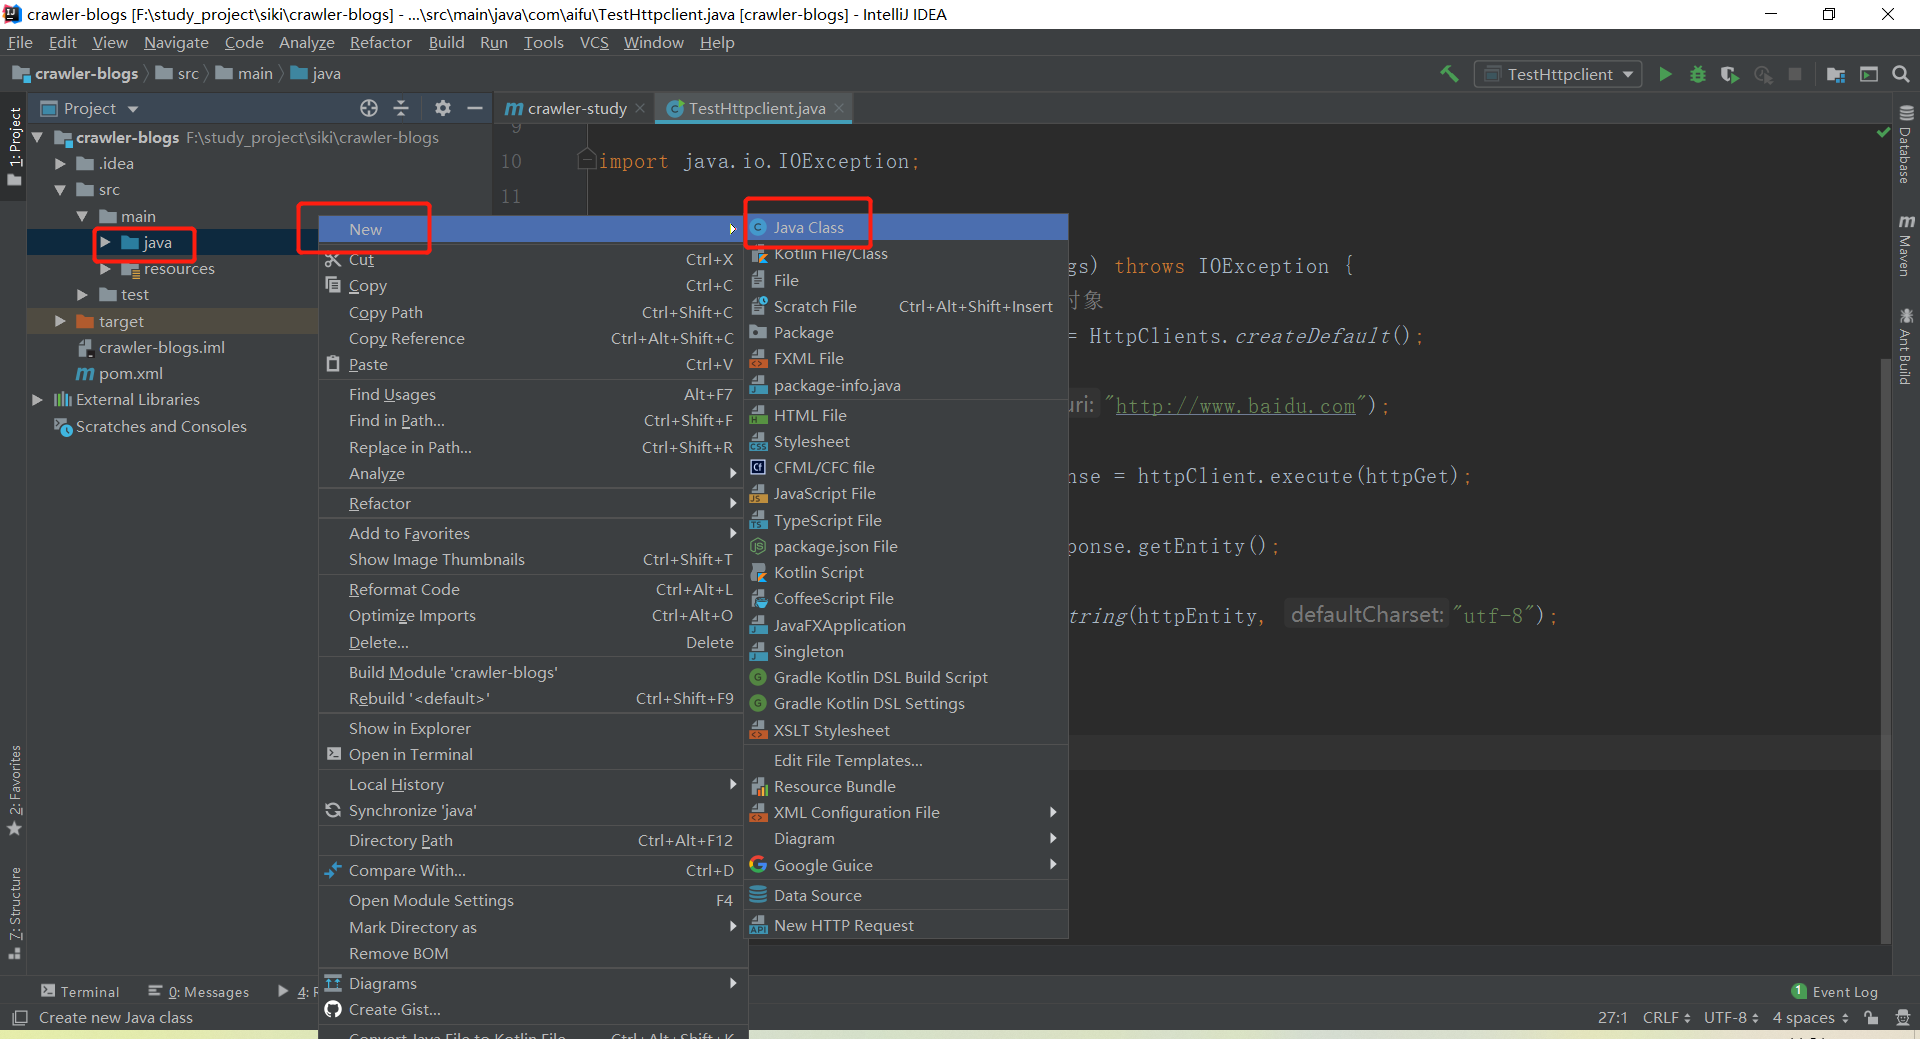Viewport: 1920px width, 1039px height.
Task: Open Project panel settings gear
Action: [x=443, y=108]
